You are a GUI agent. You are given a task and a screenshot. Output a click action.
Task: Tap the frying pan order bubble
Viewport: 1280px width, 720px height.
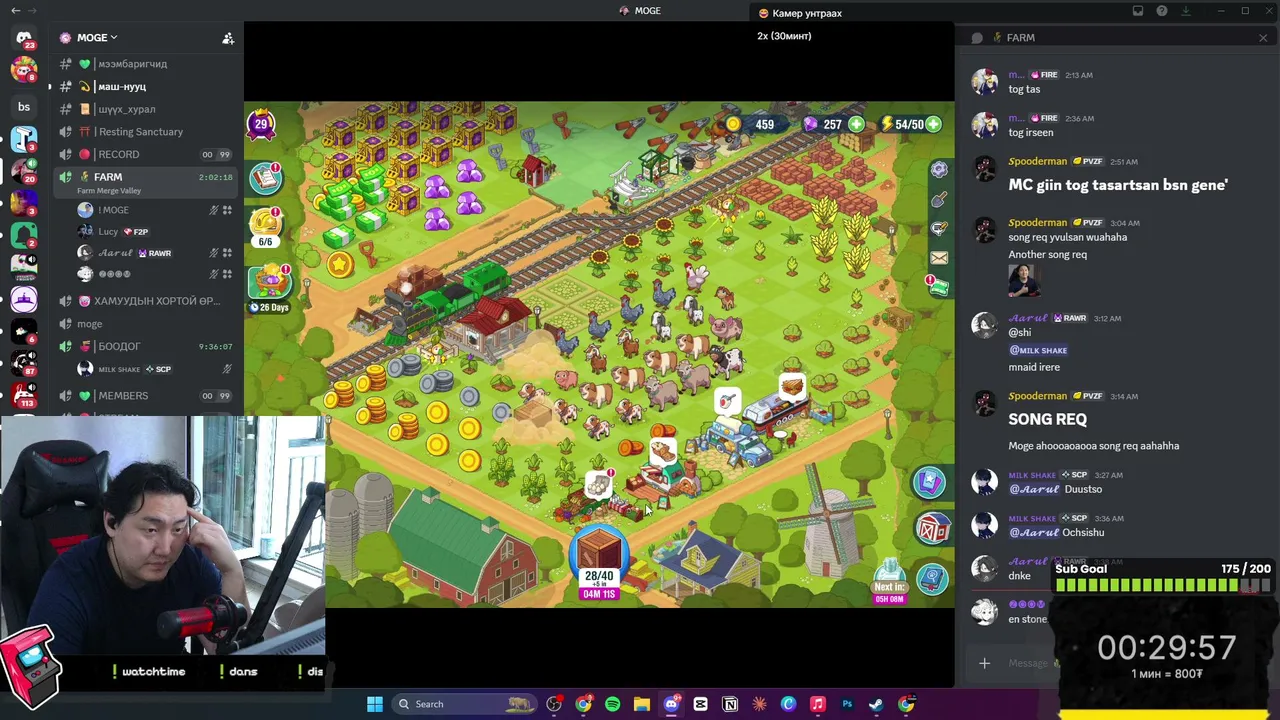pyautogui.click(x=727, y=403)
